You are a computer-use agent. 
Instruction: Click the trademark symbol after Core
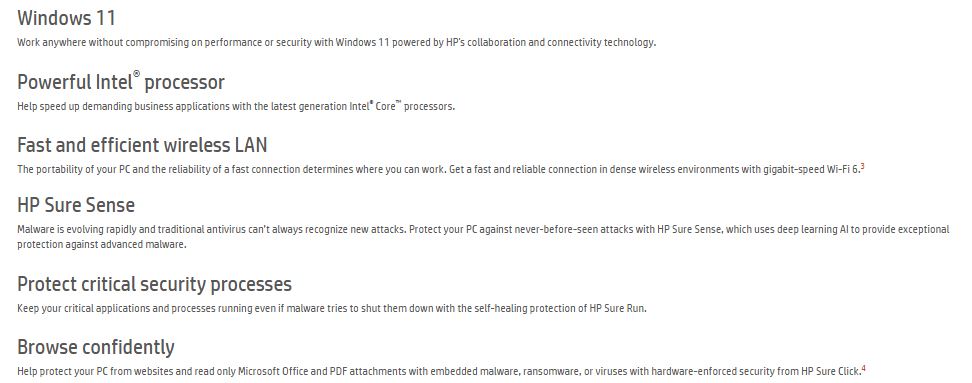pyautogui.click(x=399, y=103)
